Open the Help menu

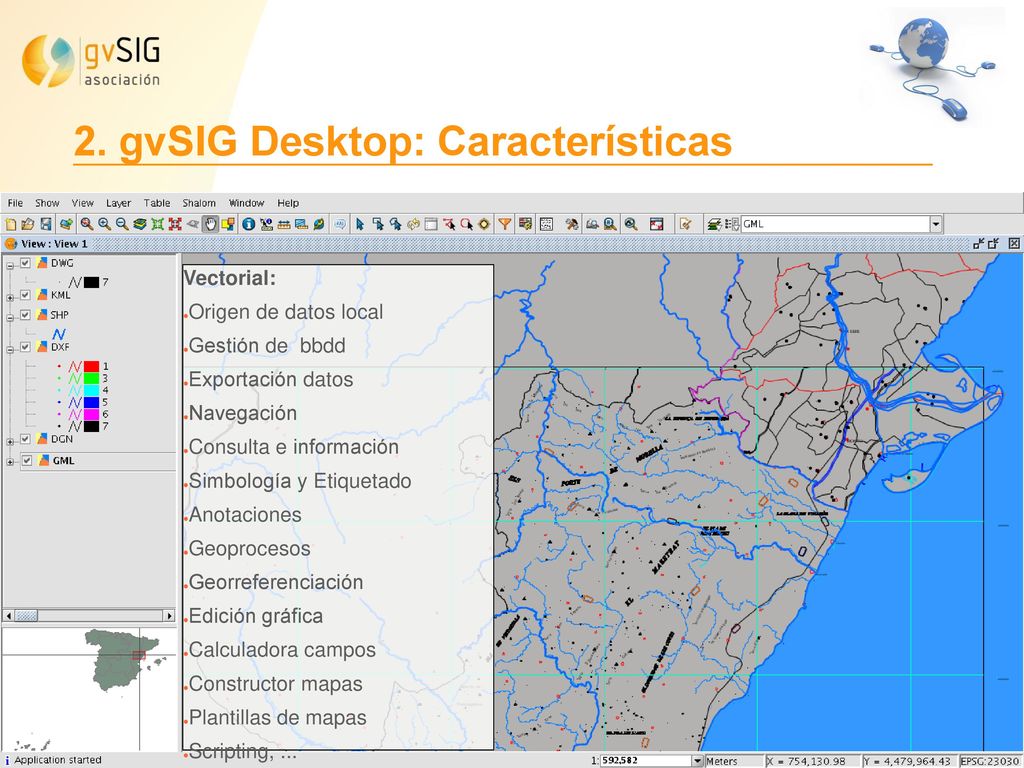click(x=287, y=203)
